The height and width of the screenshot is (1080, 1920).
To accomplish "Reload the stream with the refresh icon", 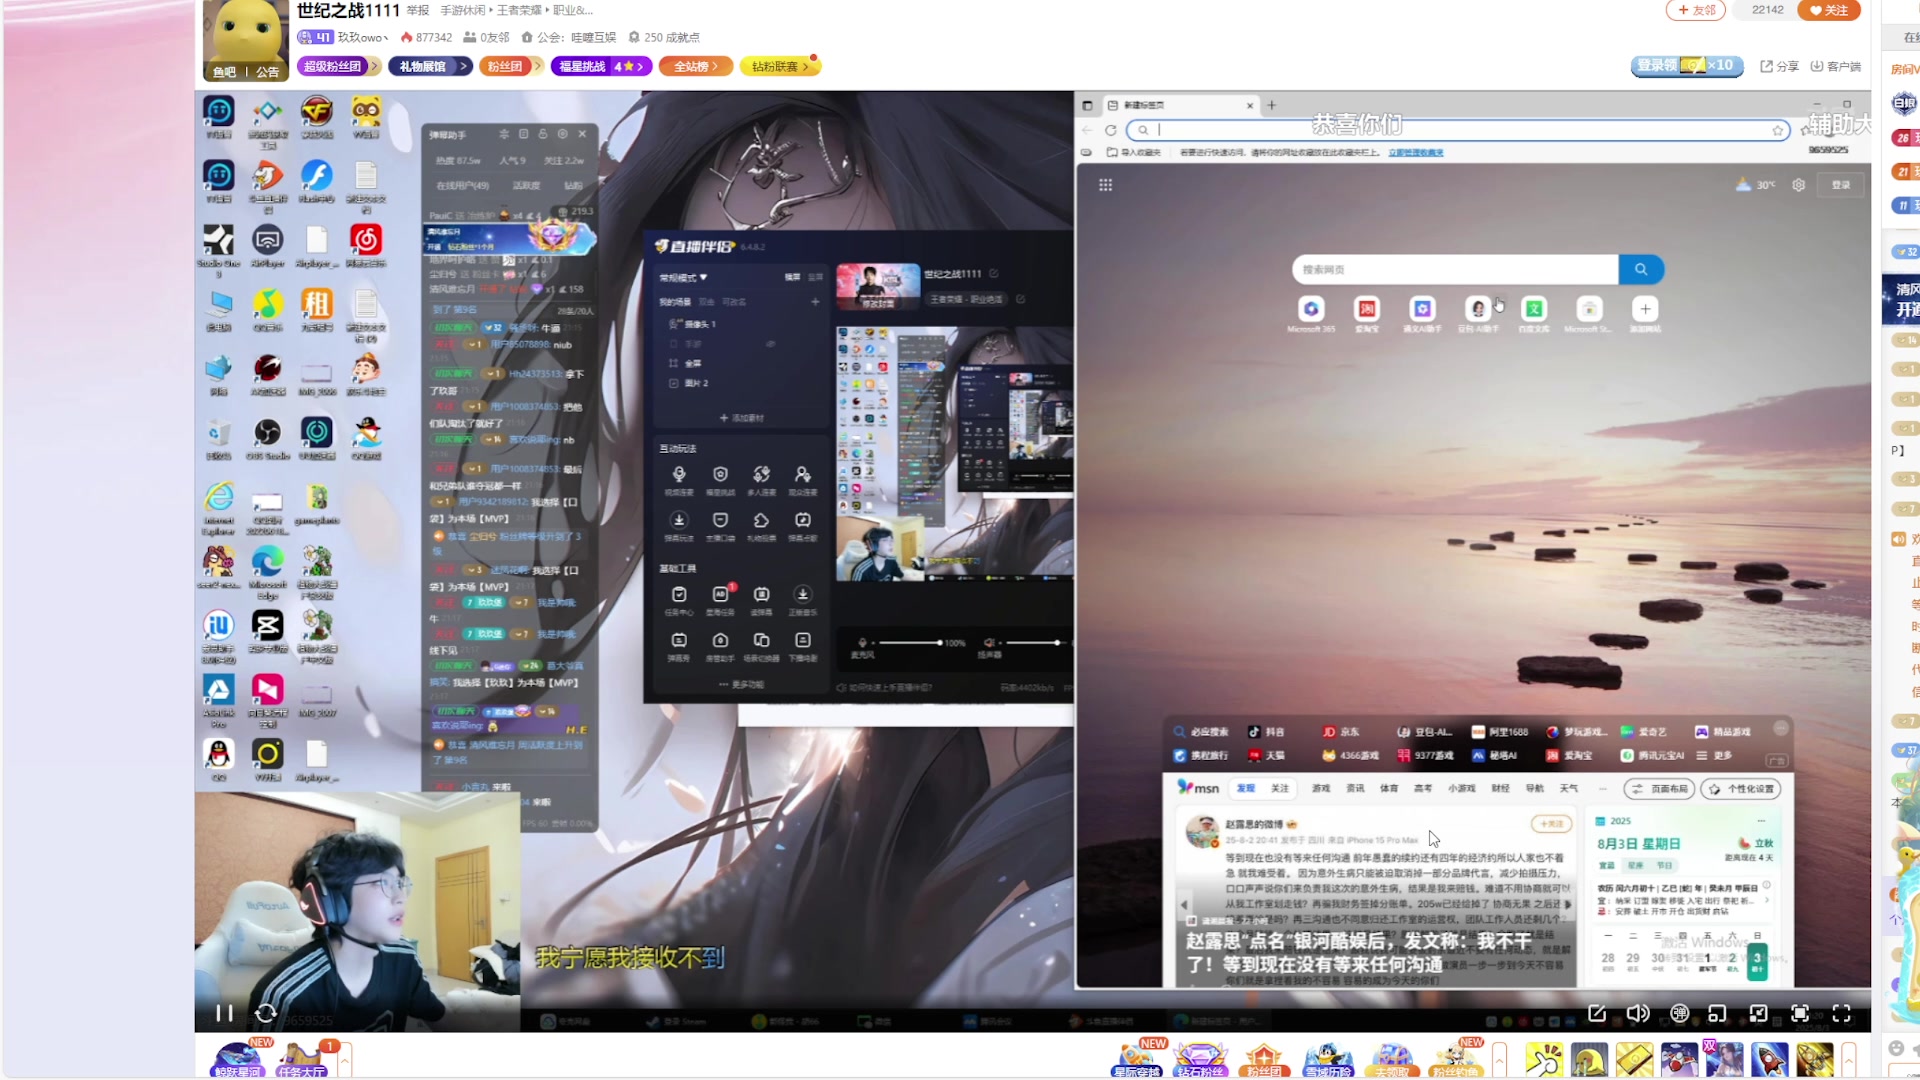I will 266,1013.
